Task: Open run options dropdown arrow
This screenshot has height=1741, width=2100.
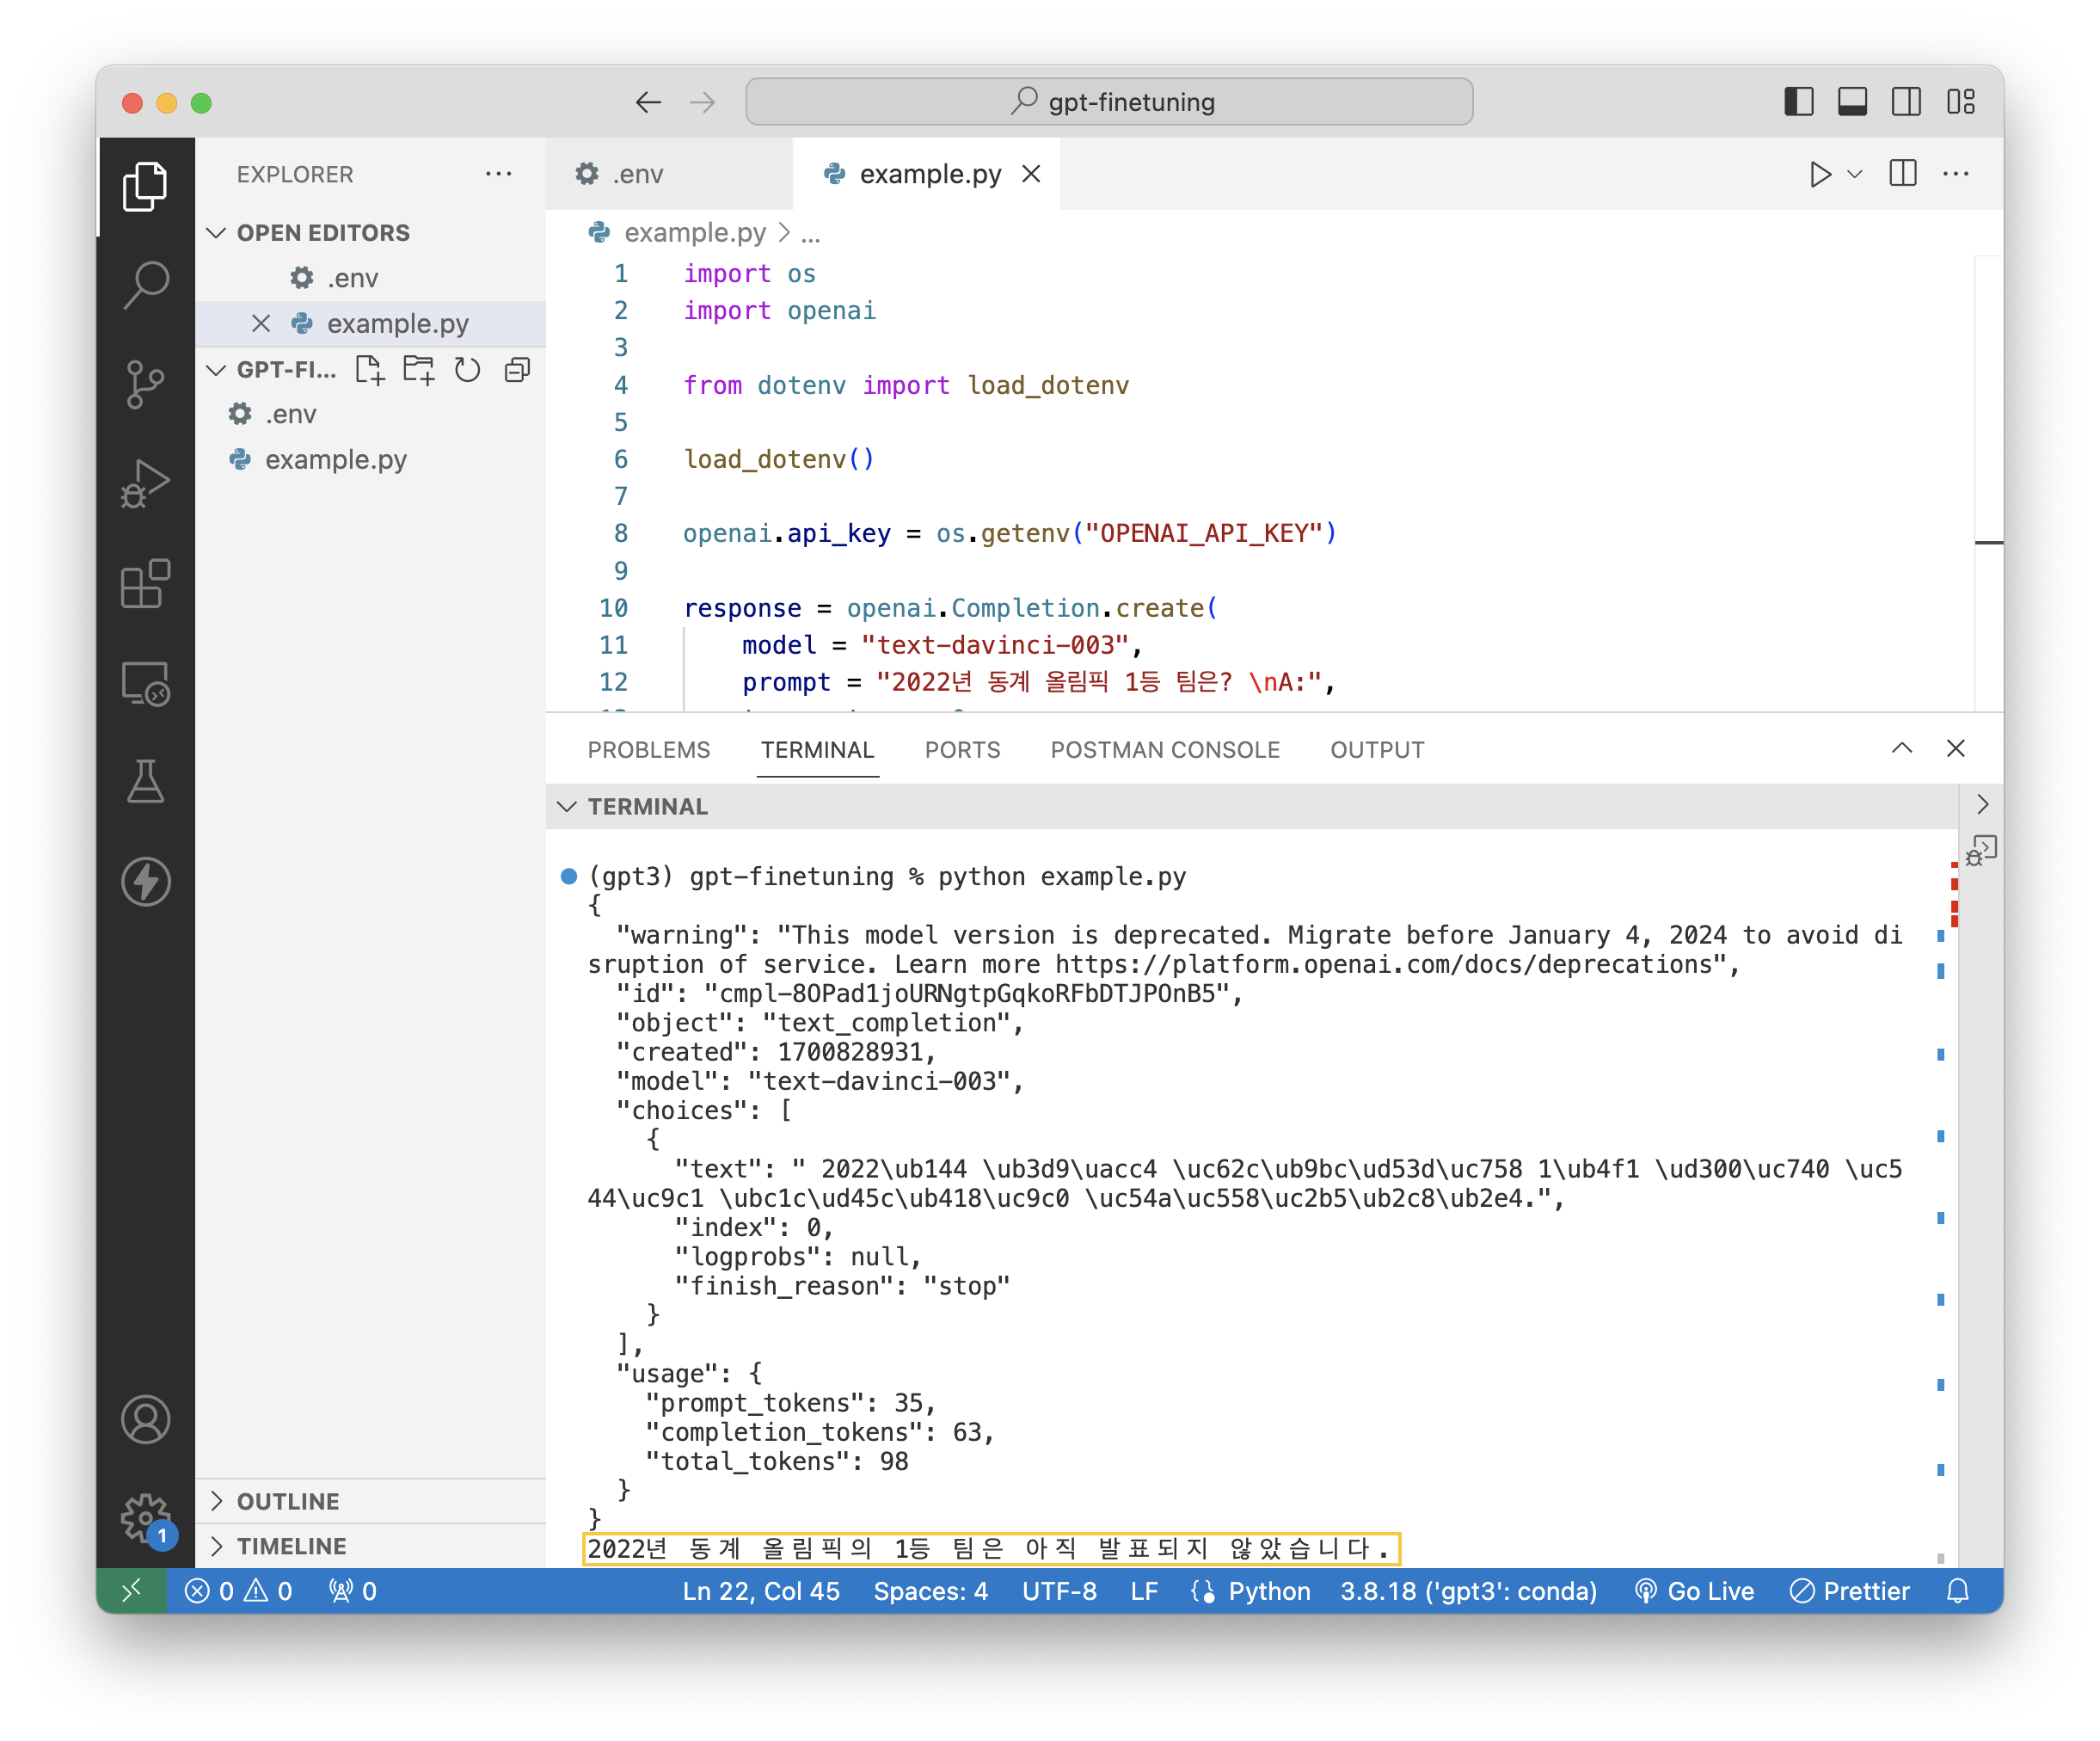Action: pyautogui.click(x=1855, y=174)
